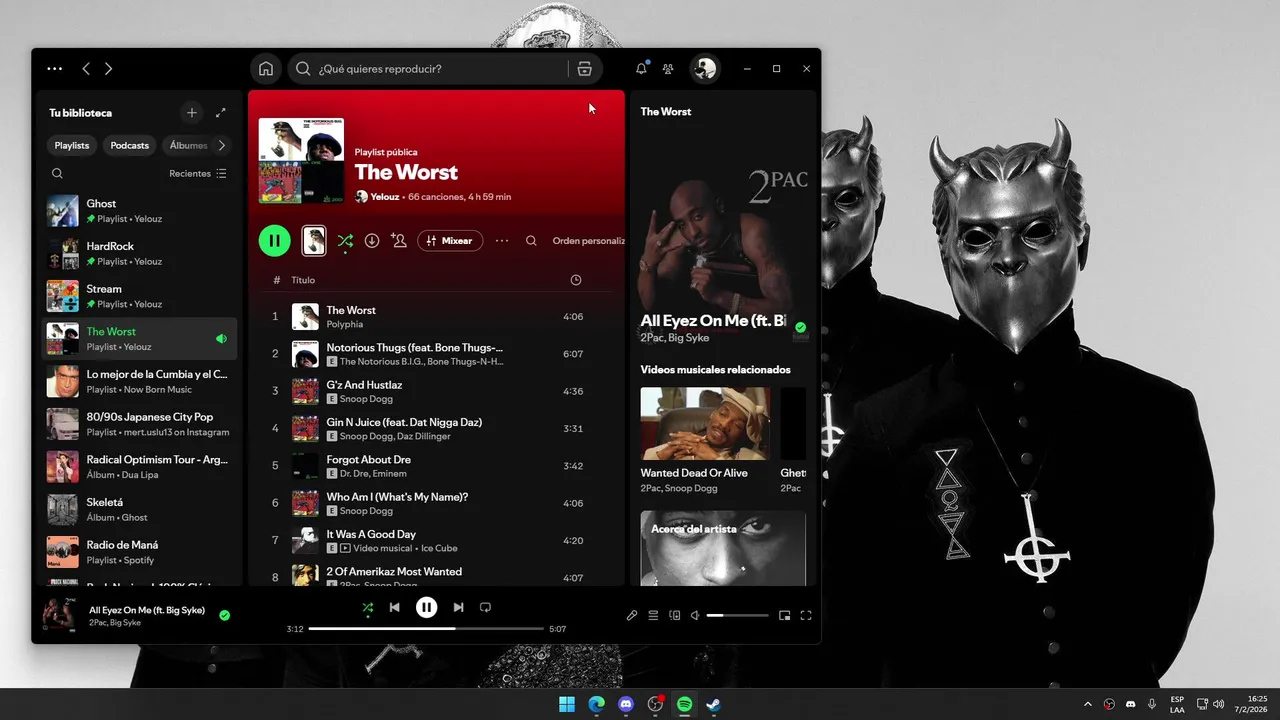Open the Spotify Home page icon
The height and width of the screenshot is (720, 1280).
266,69
